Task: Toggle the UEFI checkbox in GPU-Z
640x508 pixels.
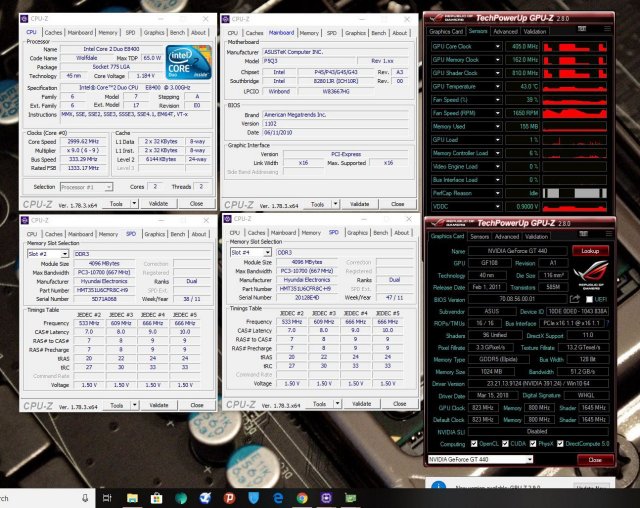Action: tap(589, 299)
